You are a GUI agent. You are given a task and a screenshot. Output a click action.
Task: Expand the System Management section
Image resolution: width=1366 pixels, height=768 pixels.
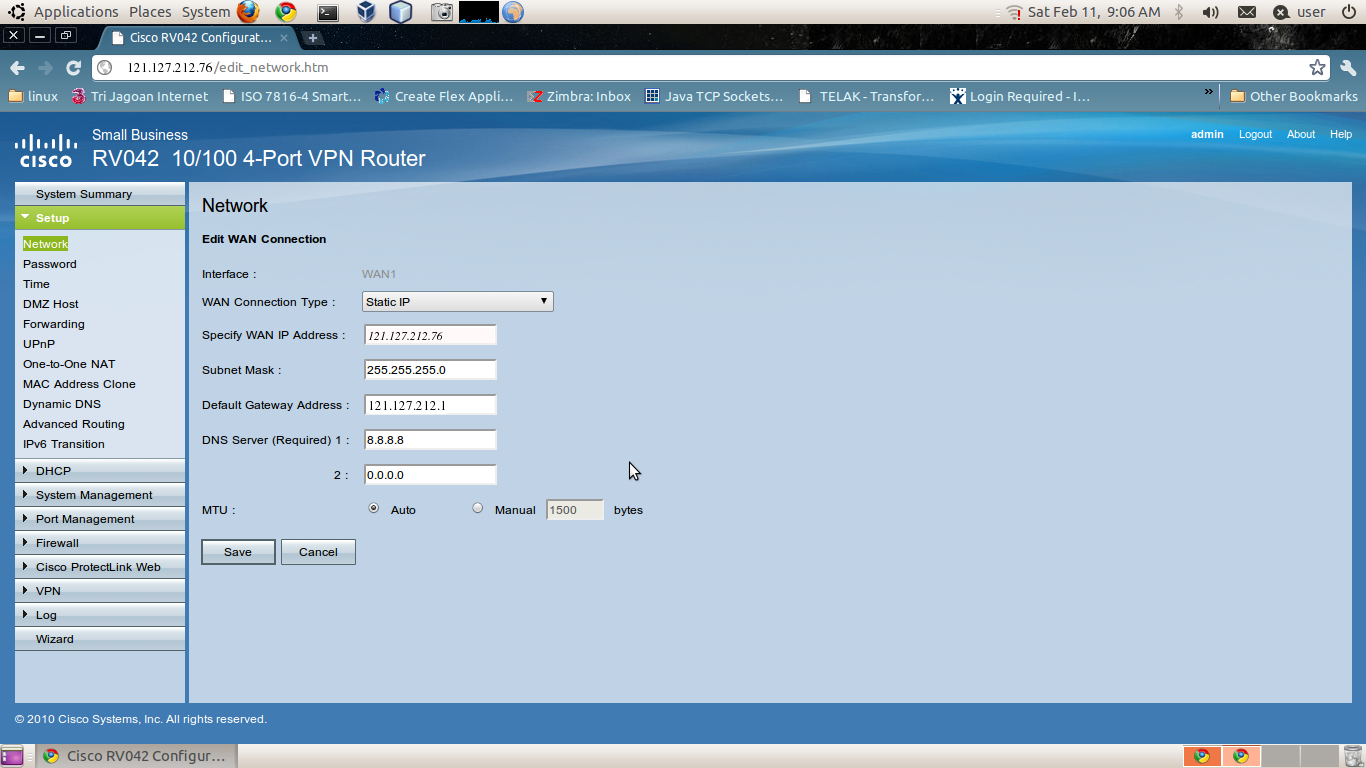point(100,495)
